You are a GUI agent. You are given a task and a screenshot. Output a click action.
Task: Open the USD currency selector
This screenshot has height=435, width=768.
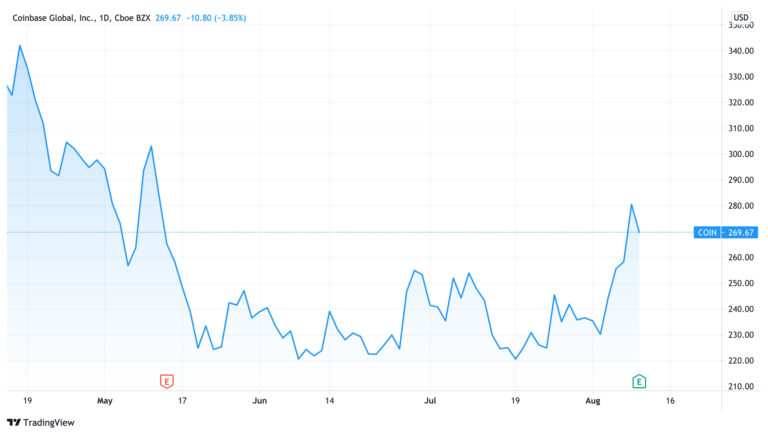coord(741,17)
